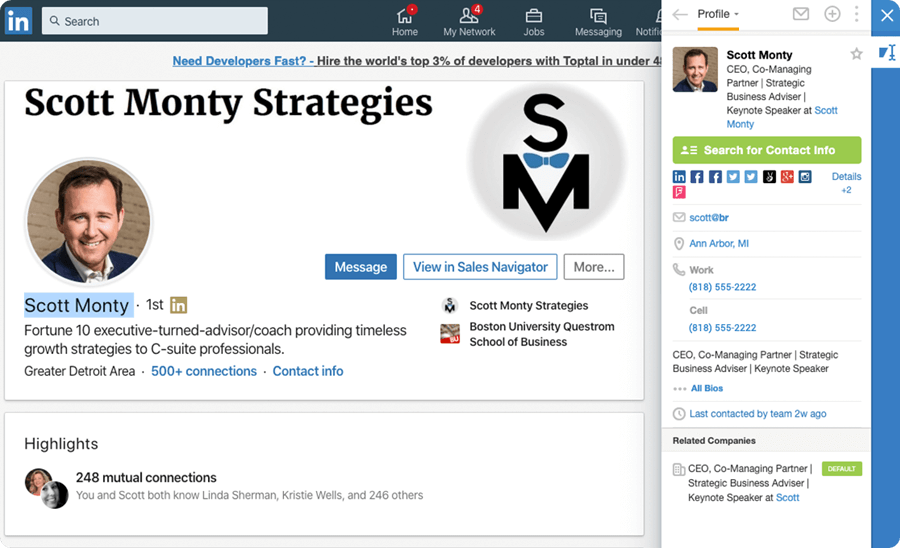Click the sidebar Scott Monty photo thumbnail
The height and width of the screenshot is (548, 900).
tap(695, 69)
